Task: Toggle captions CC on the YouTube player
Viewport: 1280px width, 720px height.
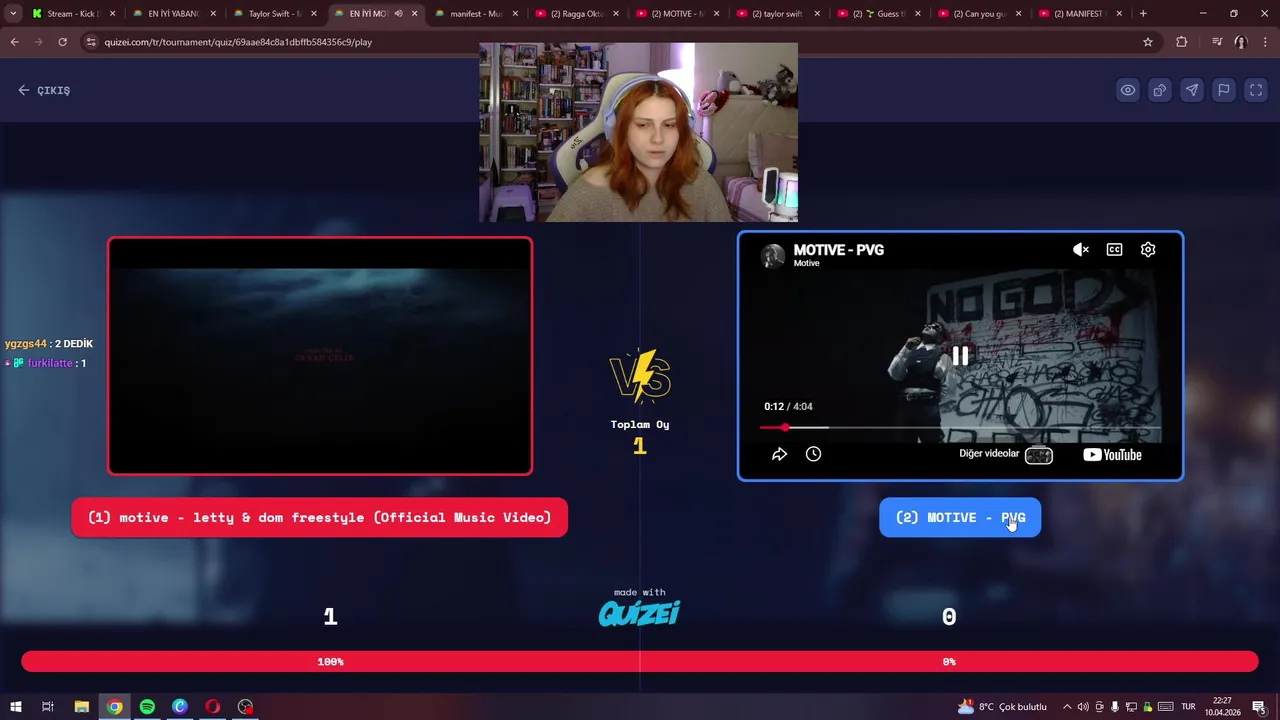Action: pyautogui.click(x=1114, y=250)
